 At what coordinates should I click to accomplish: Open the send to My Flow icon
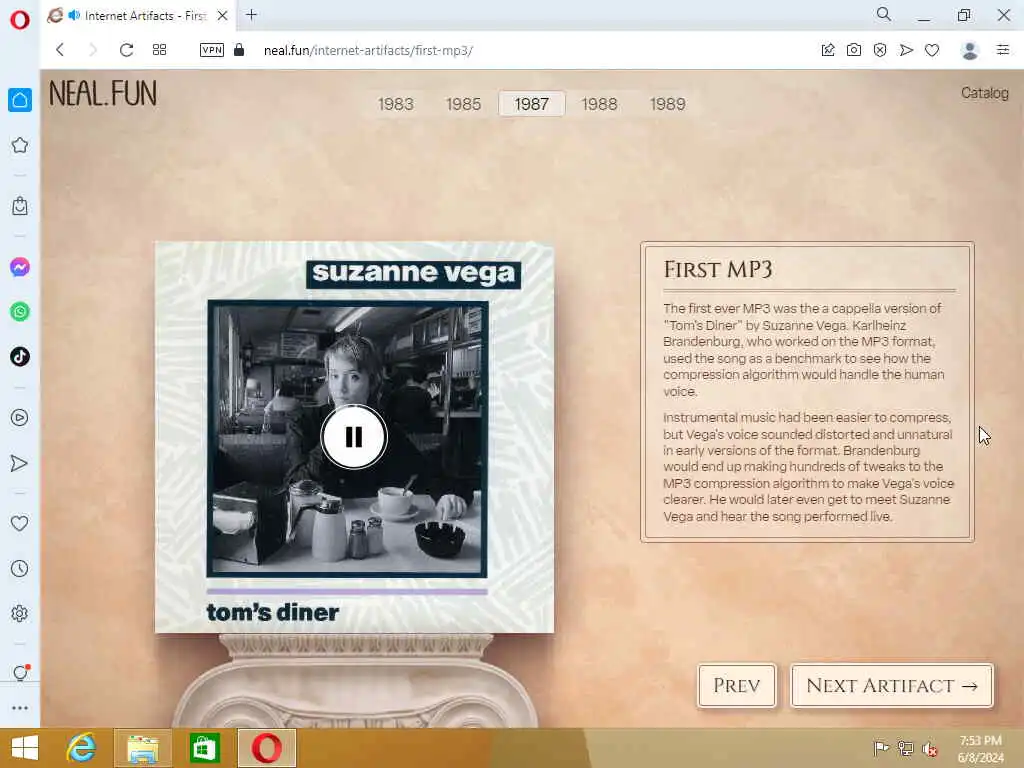[906, 50]
